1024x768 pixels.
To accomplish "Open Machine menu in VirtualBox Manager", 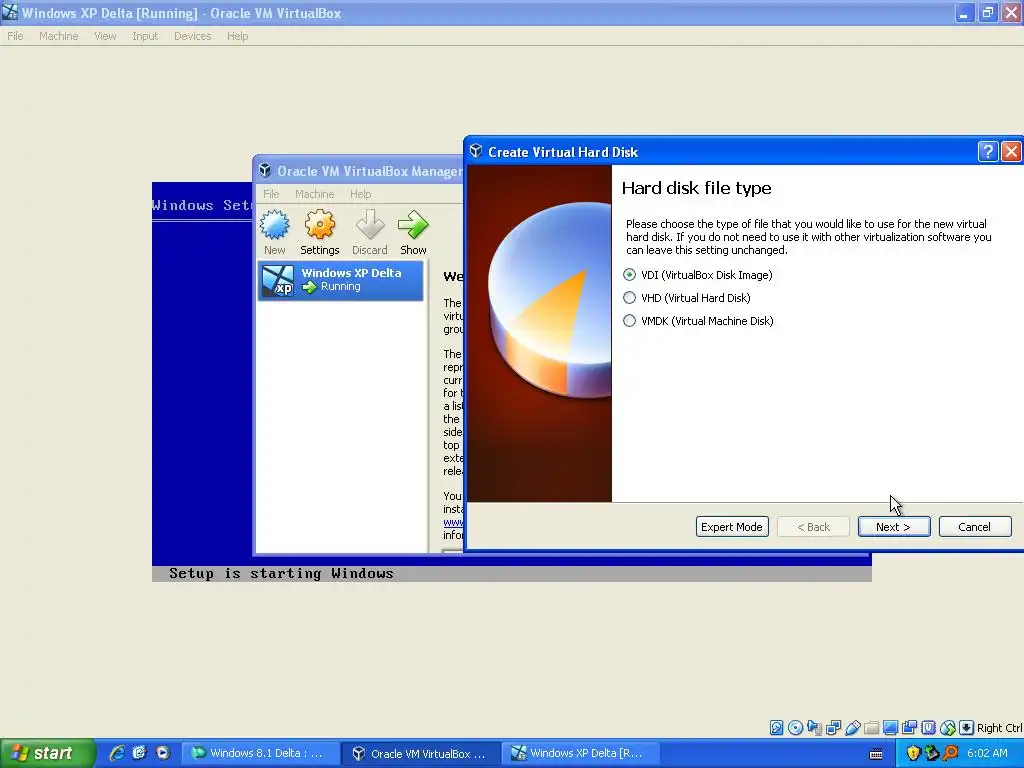I will pyautogui.click(x=314, y=194).
